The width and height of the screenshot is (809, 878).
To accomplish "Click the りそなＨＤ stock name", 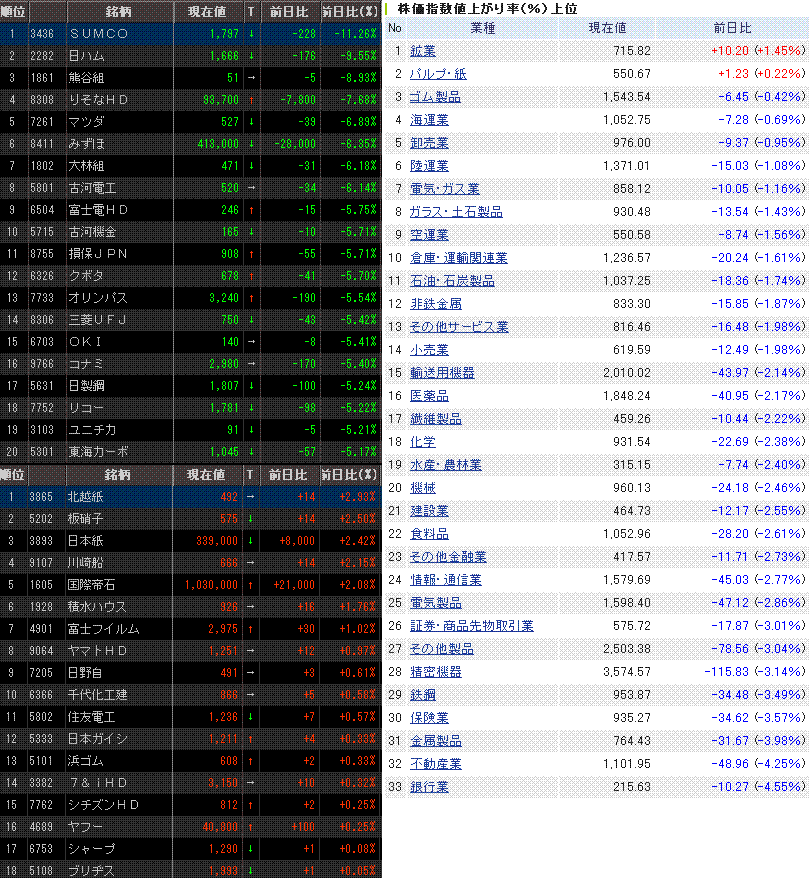I will (99, 100).
